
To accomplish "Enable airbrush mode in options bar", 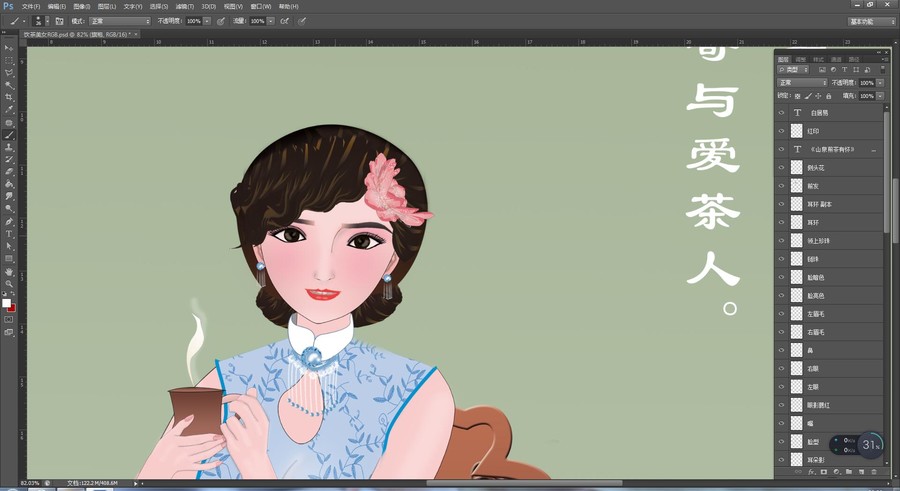I will coord(285,21).
